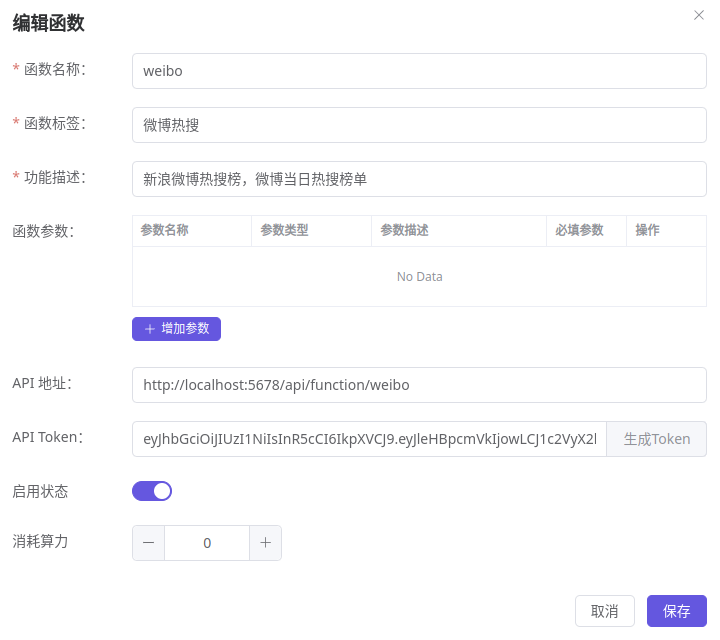
Task: Click the 参数名称 column header
Action: [x=165, y=230]
